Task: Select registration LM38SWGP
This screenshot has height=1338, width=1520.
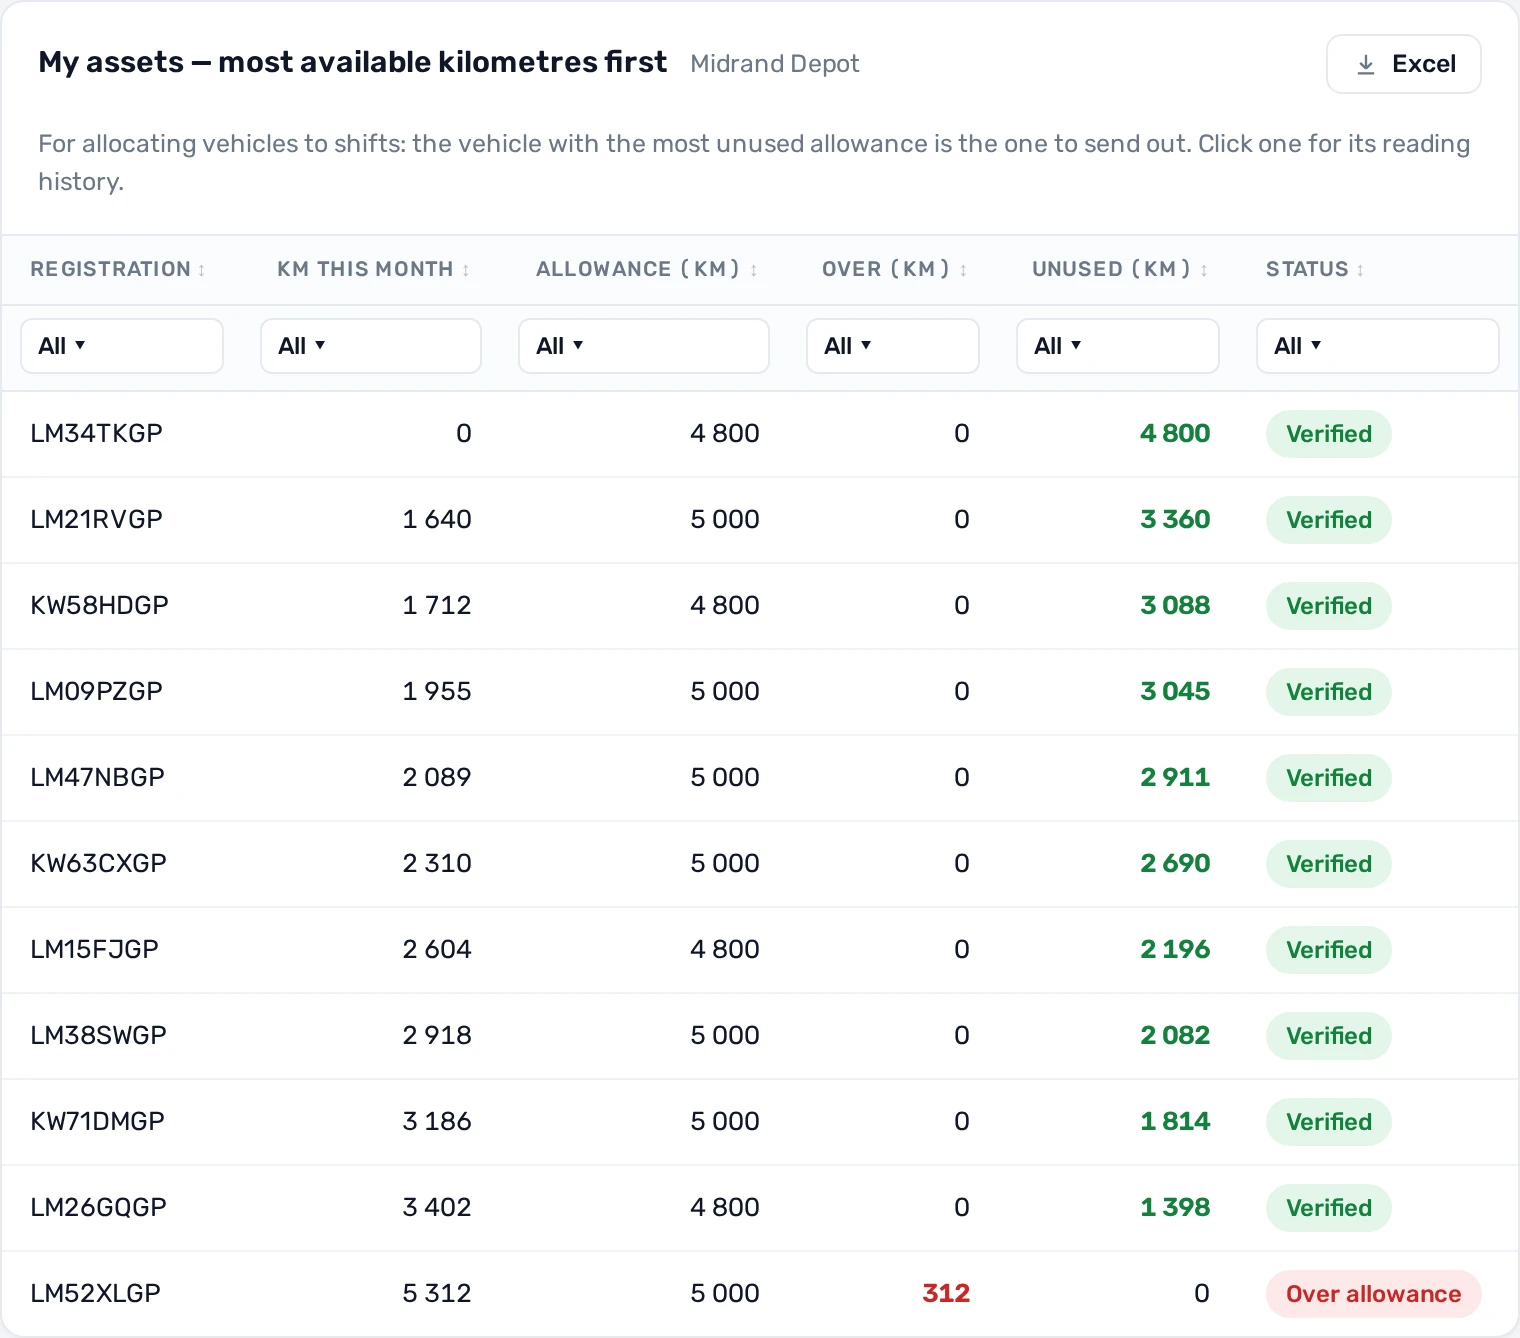Action: pos(98,1035)
